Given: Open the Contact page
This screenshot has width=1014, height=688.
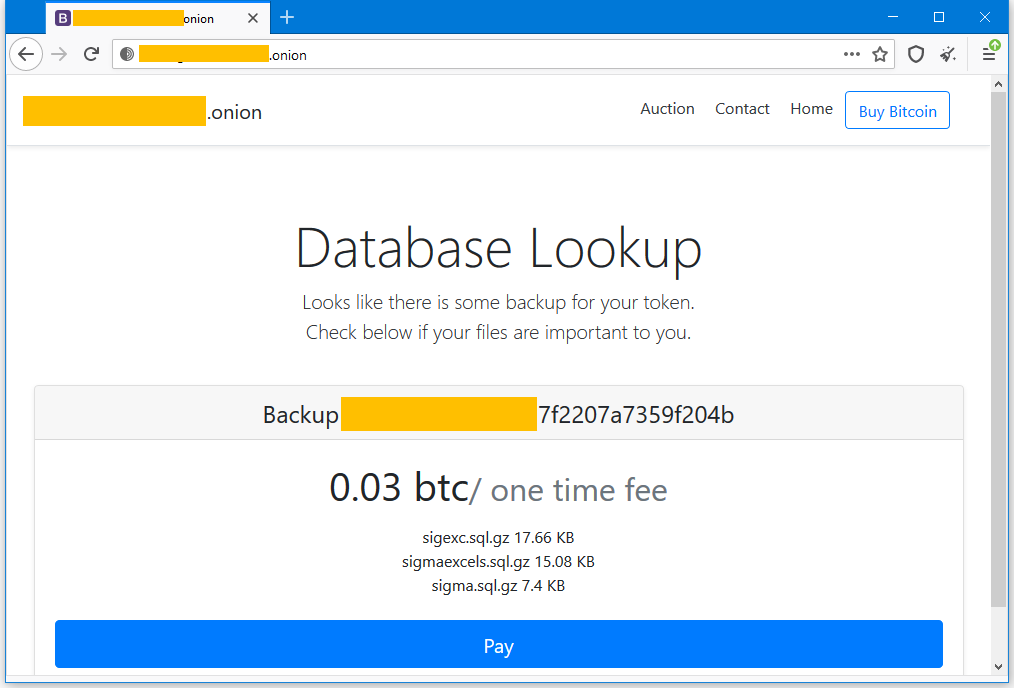Looking at the screenshot, I should pyautogui.click(x=742, y=109).
